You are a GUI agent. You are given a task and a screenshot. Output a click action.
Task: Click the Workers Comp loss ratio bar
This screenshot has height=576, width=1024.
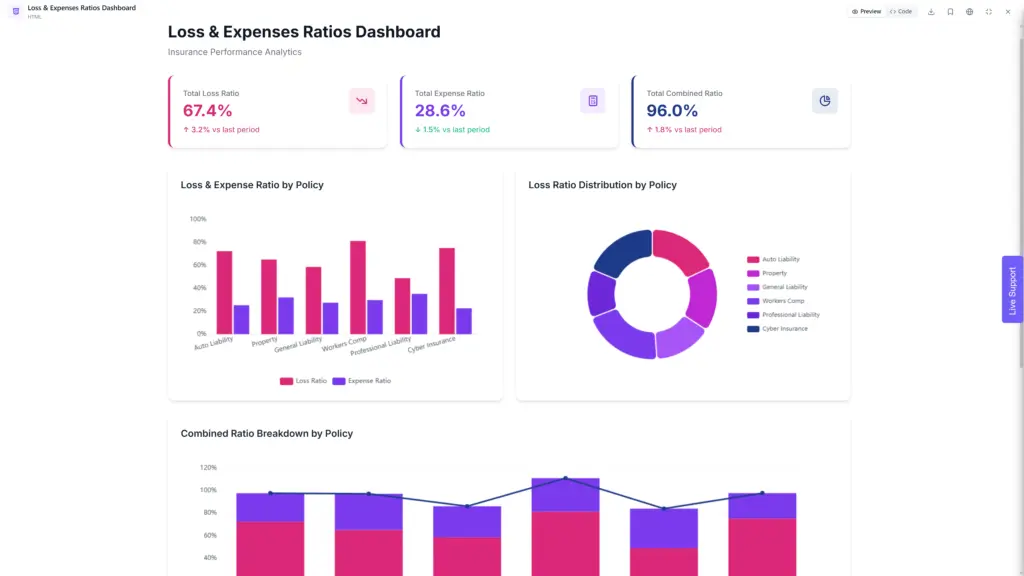click(x=358, y=287)
